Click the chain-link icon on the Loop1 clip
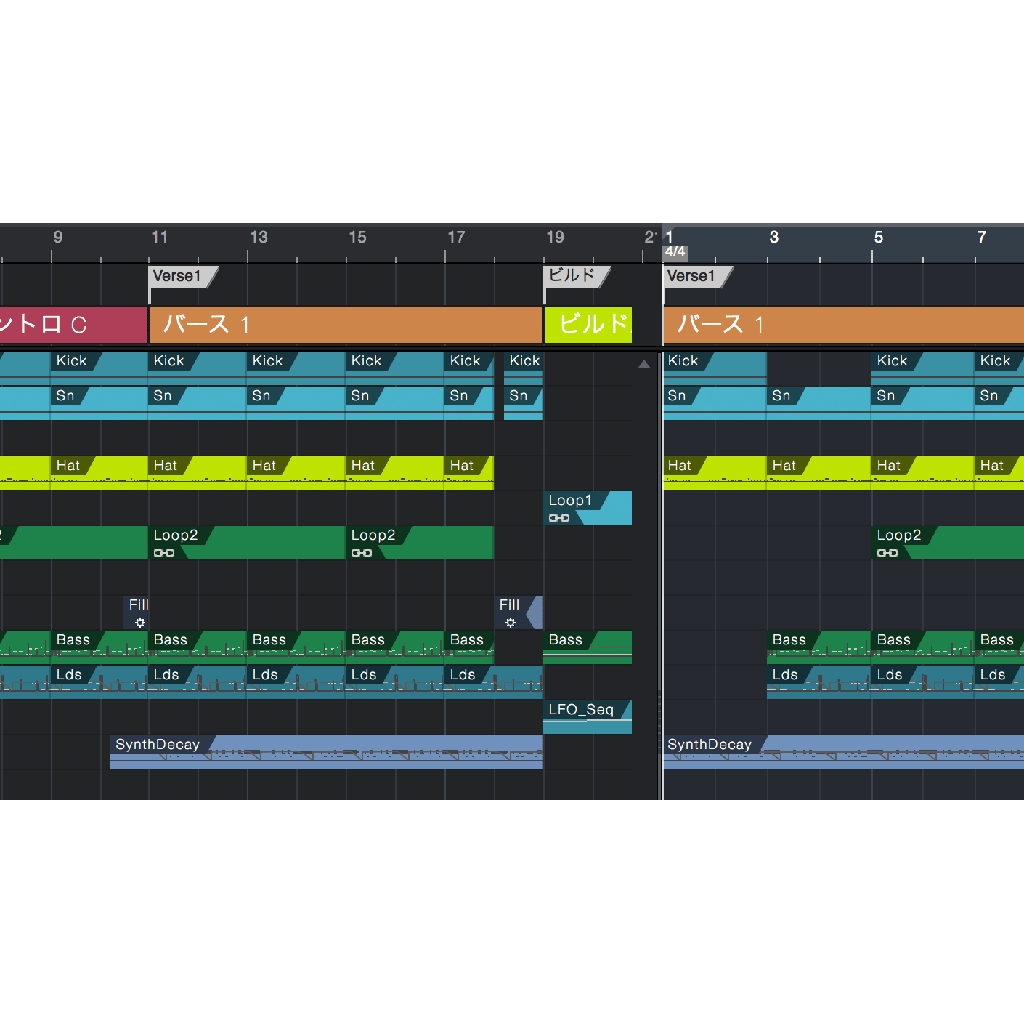 559,519
